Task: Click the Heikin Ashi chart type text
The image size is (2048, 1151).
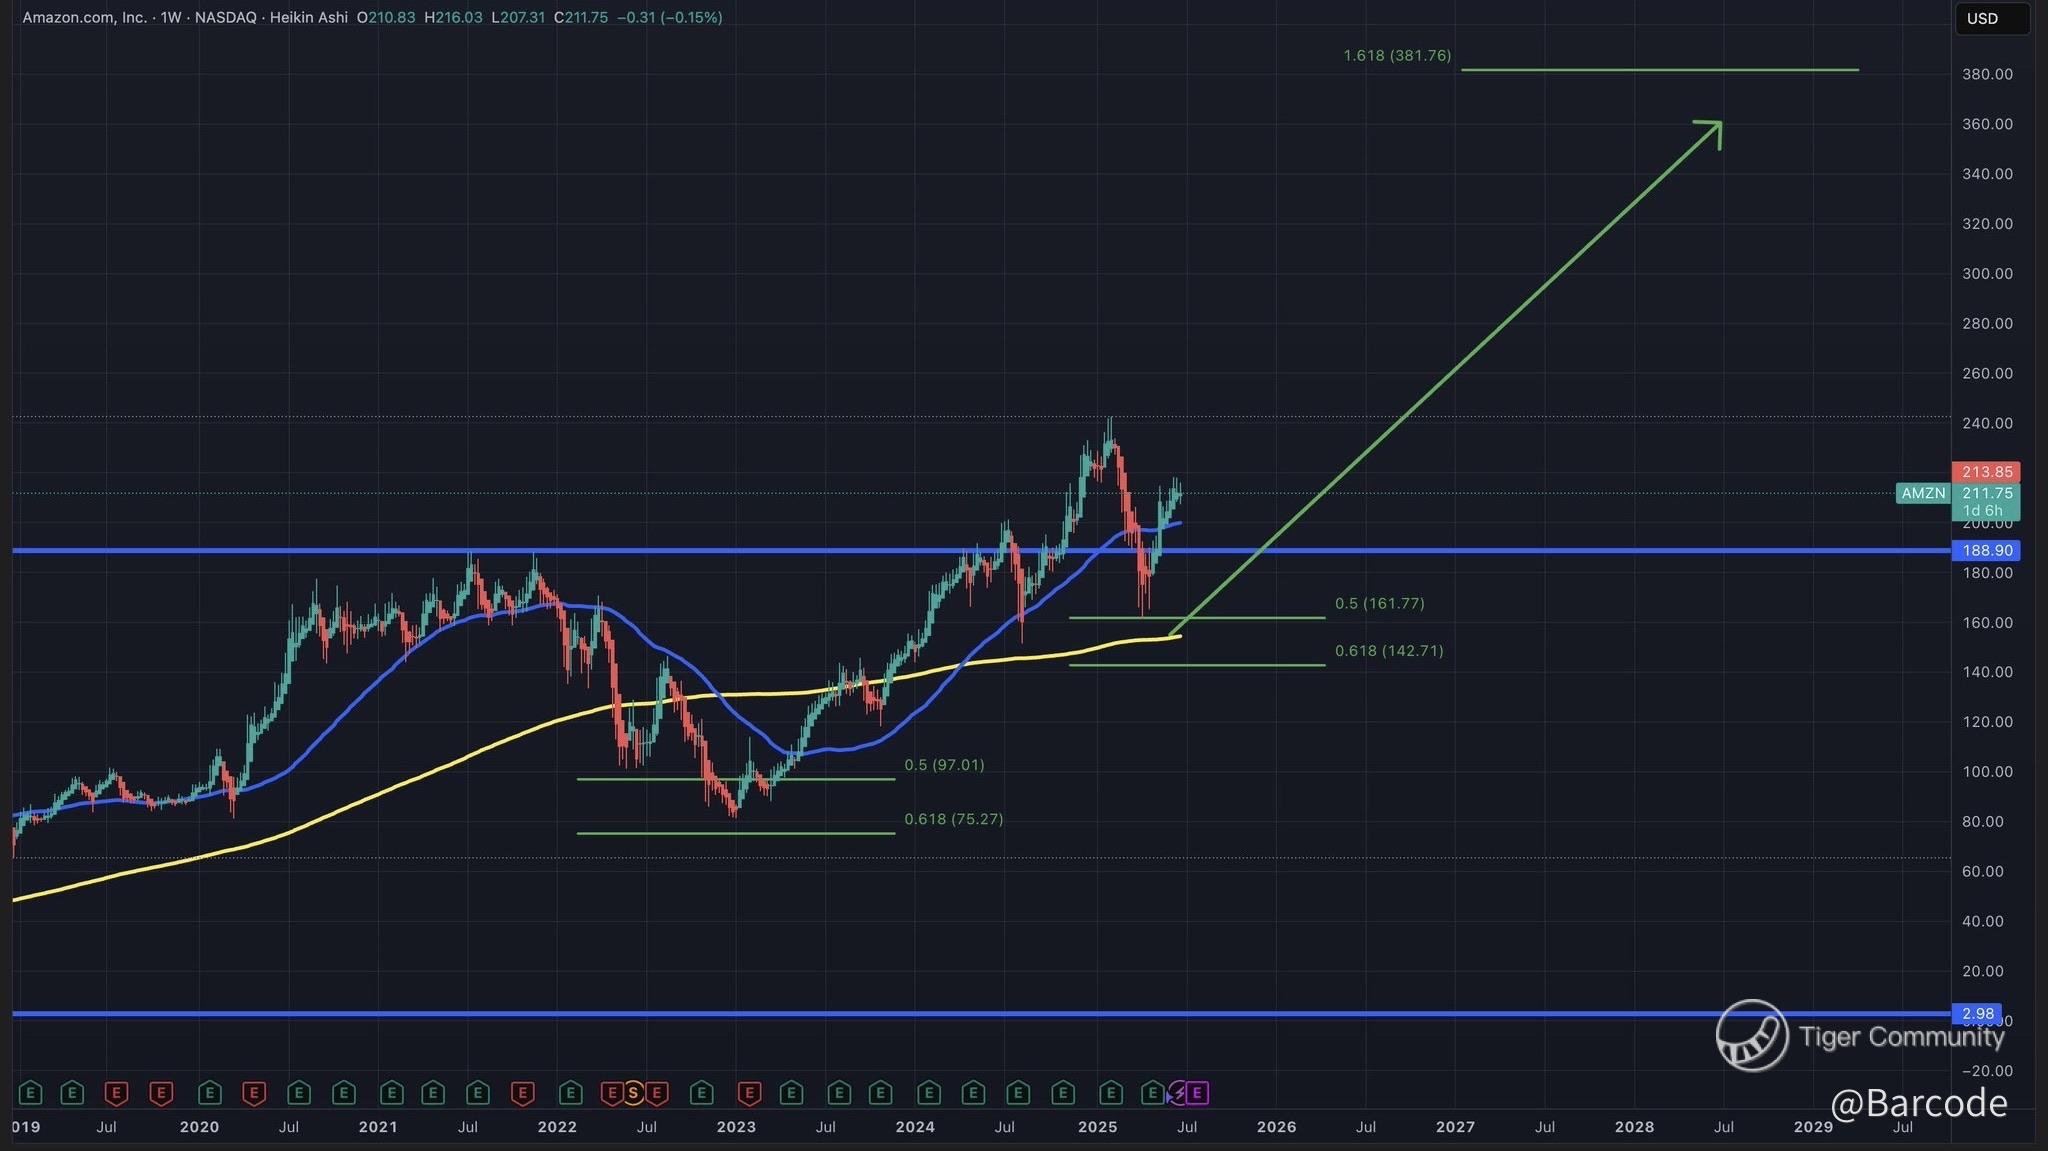Action: point(309,17)
